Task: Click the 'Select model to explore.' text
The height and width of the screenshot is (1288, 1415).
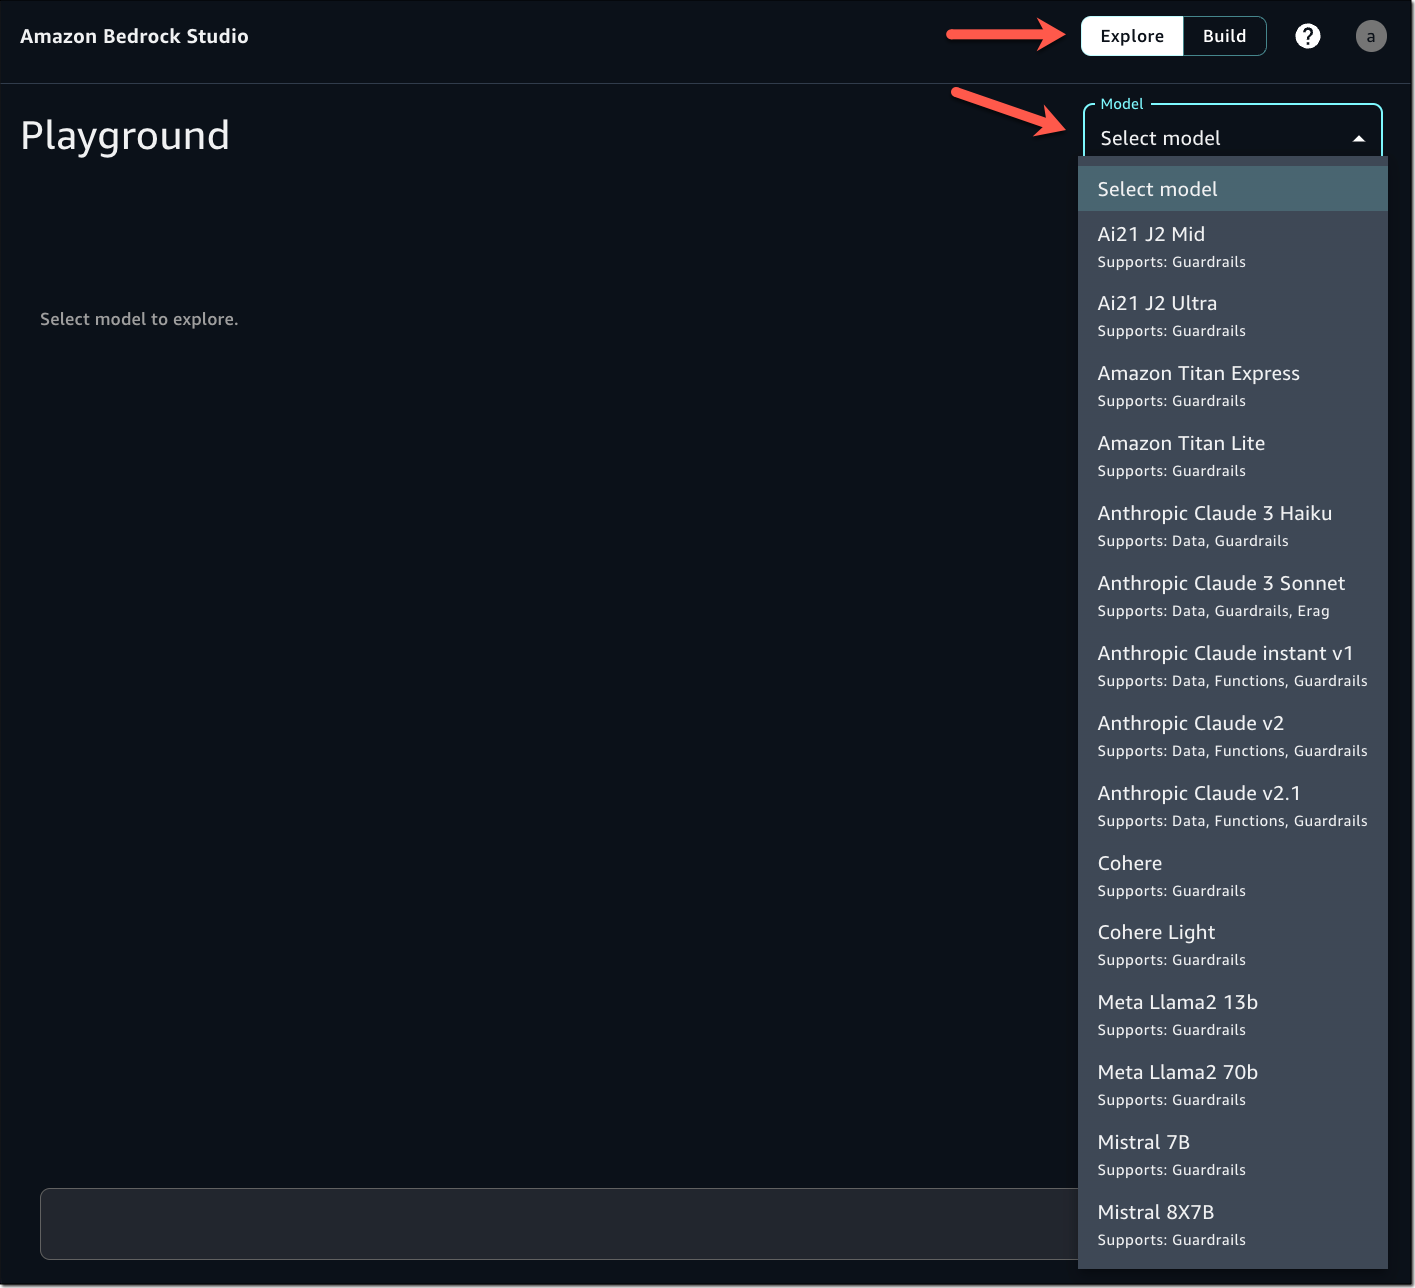Action: pyautogui.click(x=139, y=319)
